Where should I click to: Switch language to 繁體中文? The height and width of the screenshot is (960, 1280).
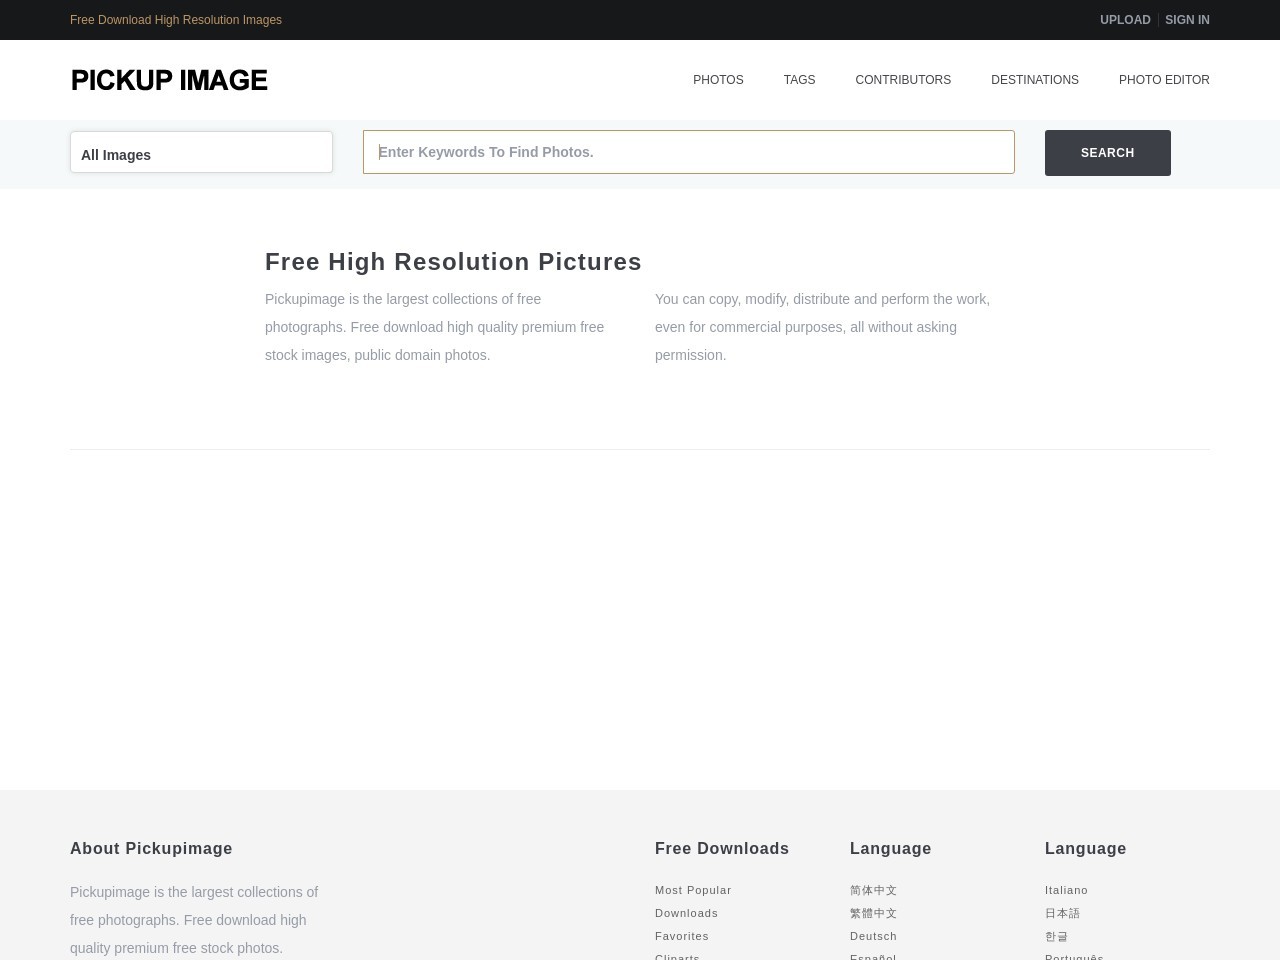873,913
